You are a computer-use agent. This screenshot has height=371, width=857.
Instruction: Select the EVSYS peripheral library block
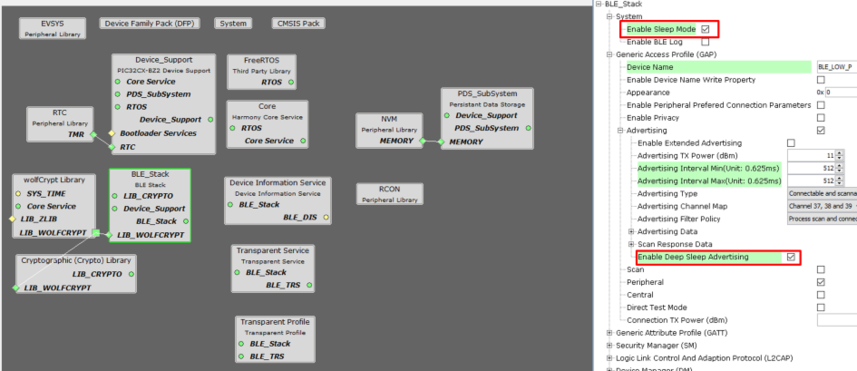coord(52,28)
